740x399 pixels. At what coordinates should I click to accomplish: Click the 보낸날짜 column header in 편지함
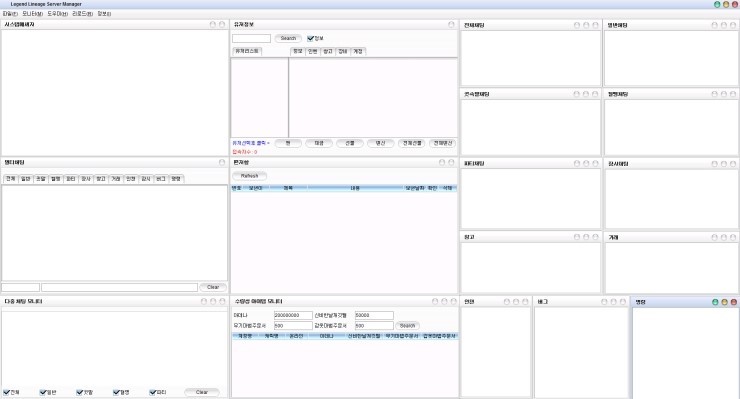pos(414,188)
